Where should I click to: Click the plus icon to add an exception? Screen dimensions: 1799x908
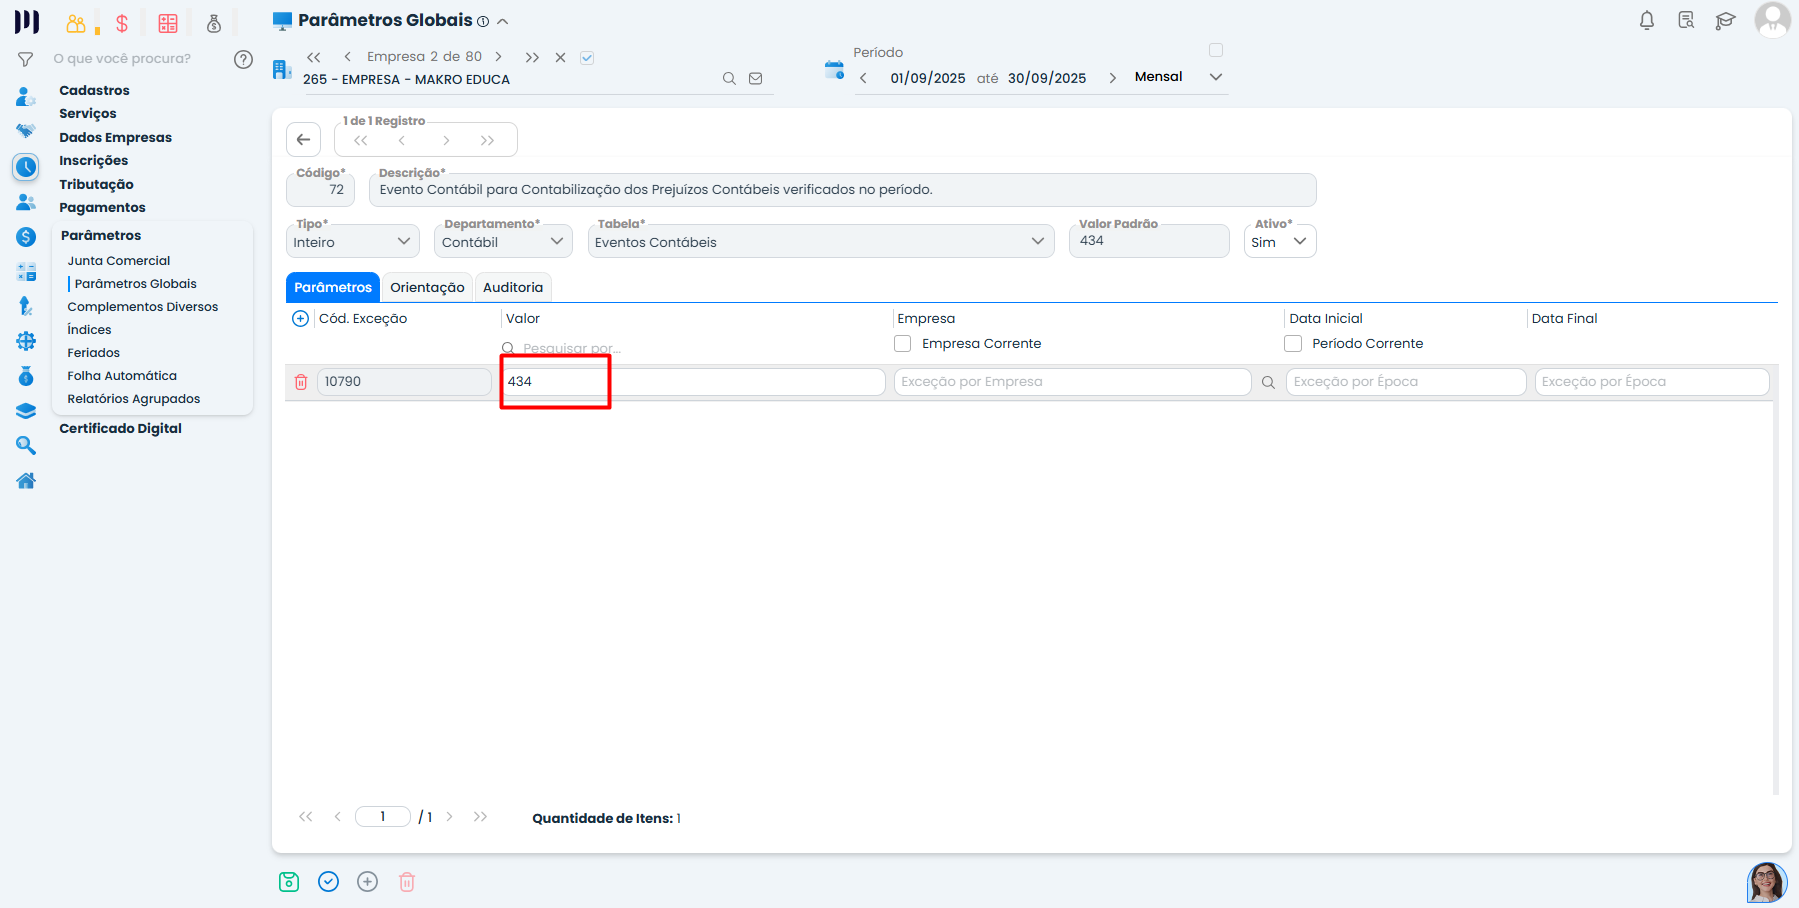click(x=300, y=318)
